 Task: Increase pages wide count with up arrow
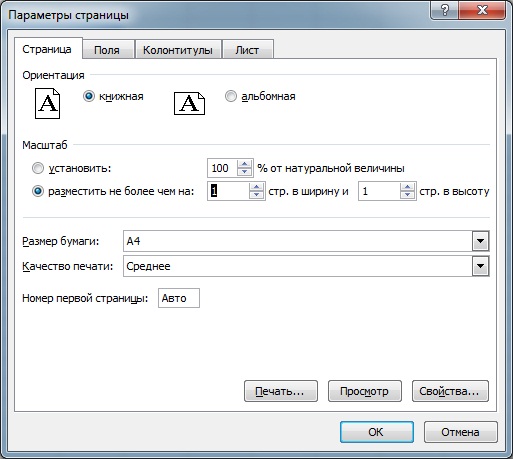click(x=256, y=187)
